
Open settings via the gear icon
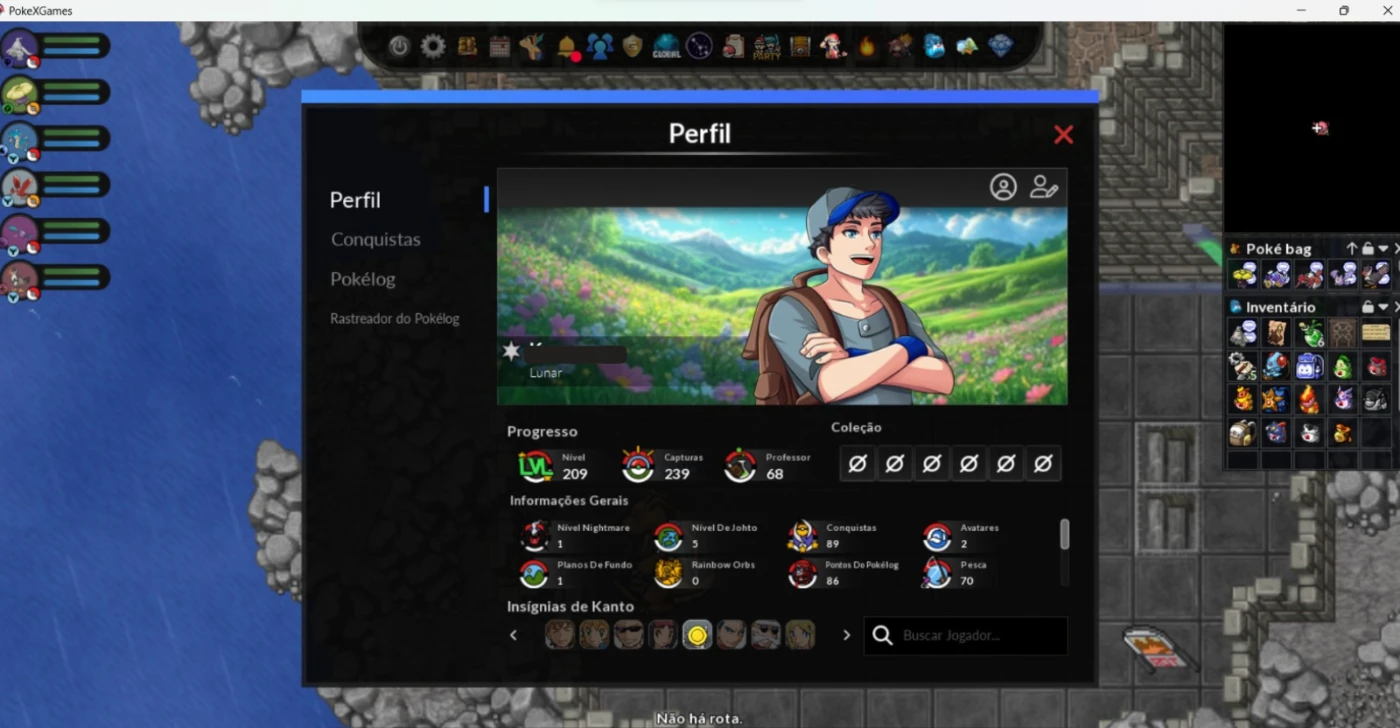pyautogui.click(x=432, y=47)
